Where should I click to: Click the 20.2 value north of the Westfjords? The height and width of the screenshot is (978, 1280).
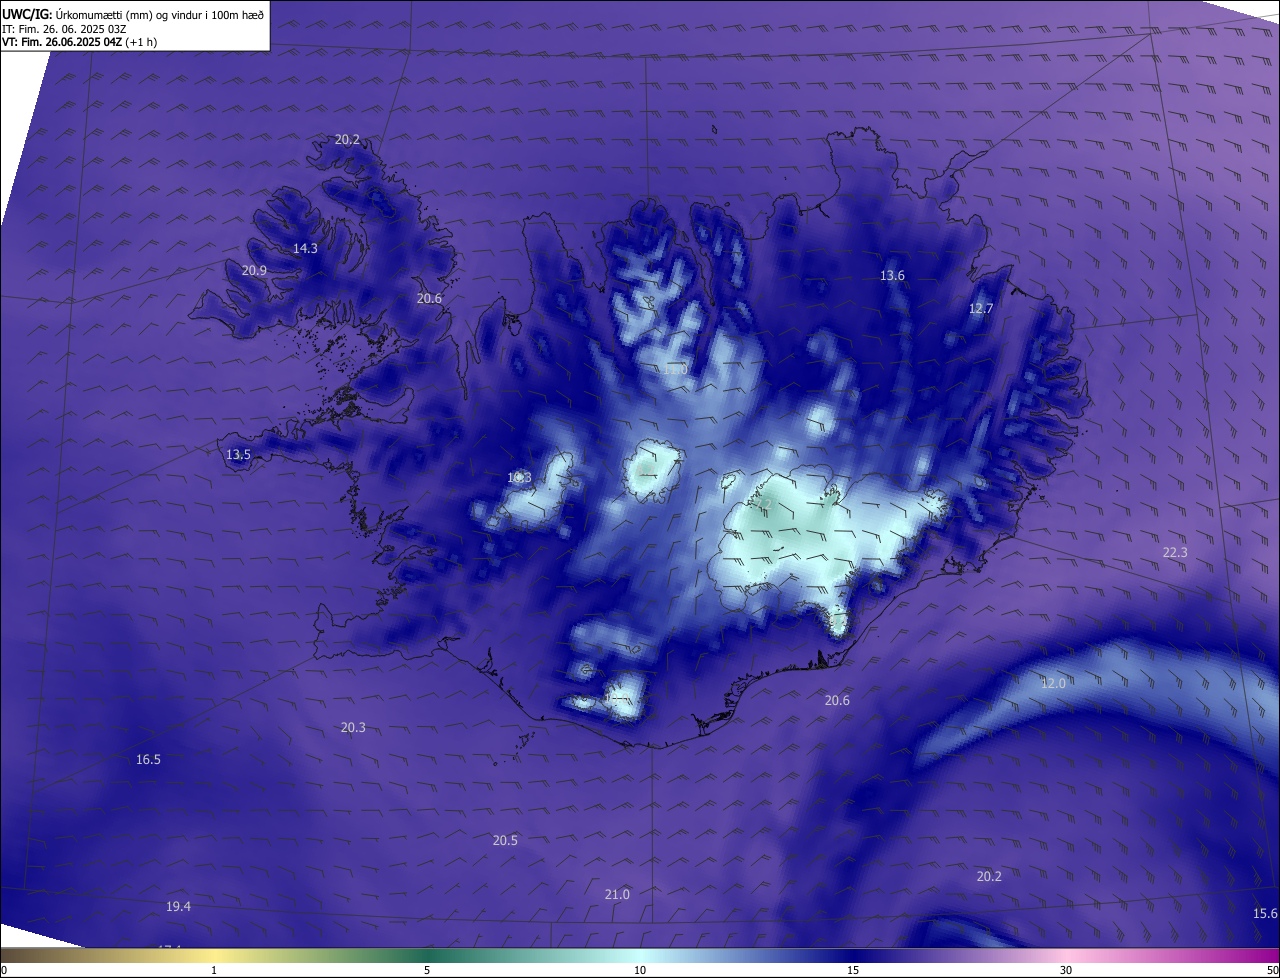pyautogui.click(x=347, y=139)
